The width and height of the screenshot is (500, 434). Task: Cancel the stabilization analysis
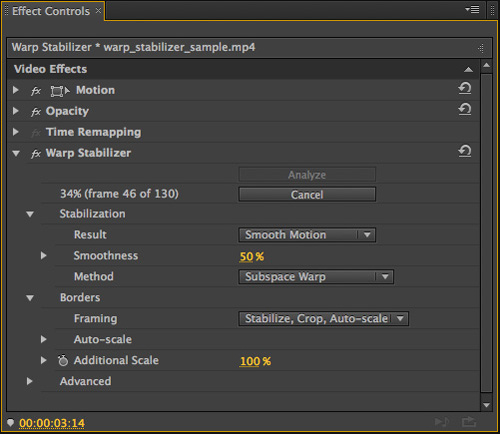click(x=307, y=194)
